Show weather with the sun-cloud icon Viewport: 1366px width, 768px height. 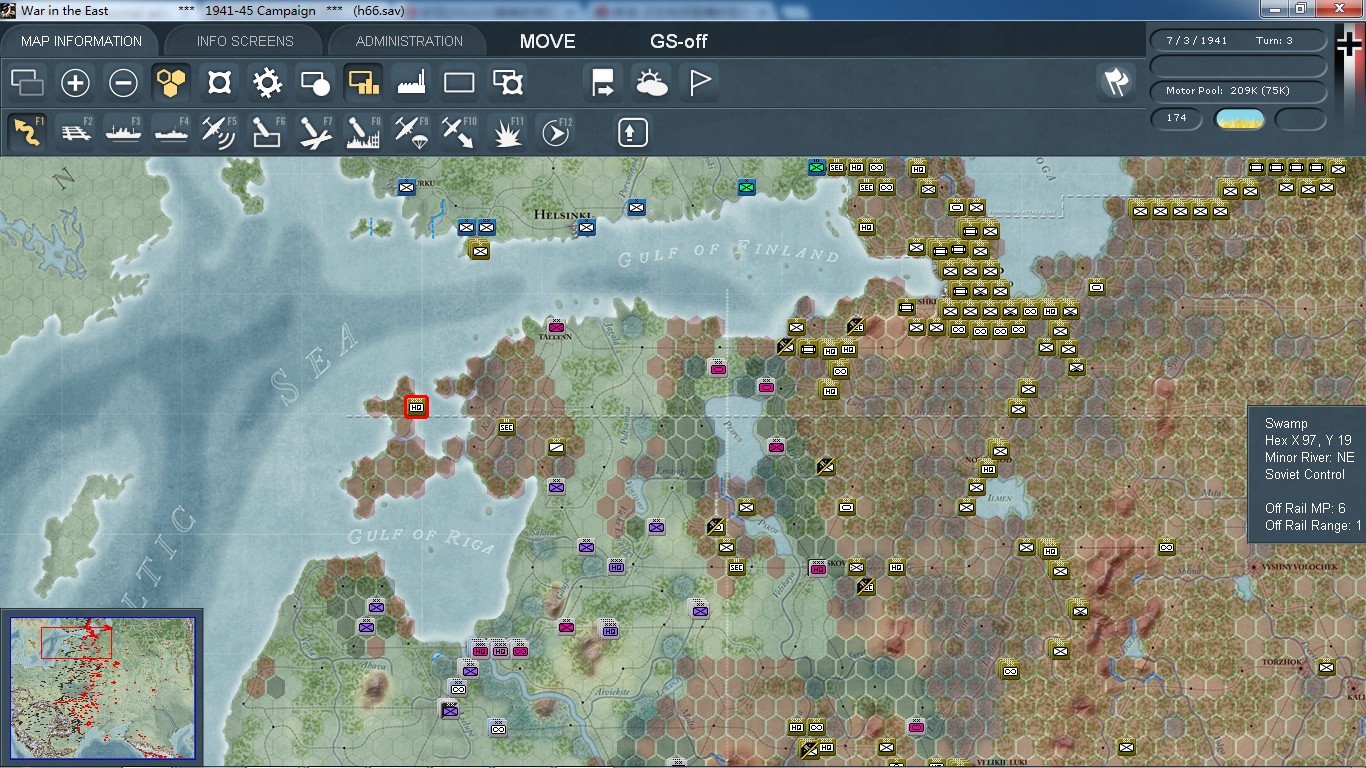click(x=651, y=83)
